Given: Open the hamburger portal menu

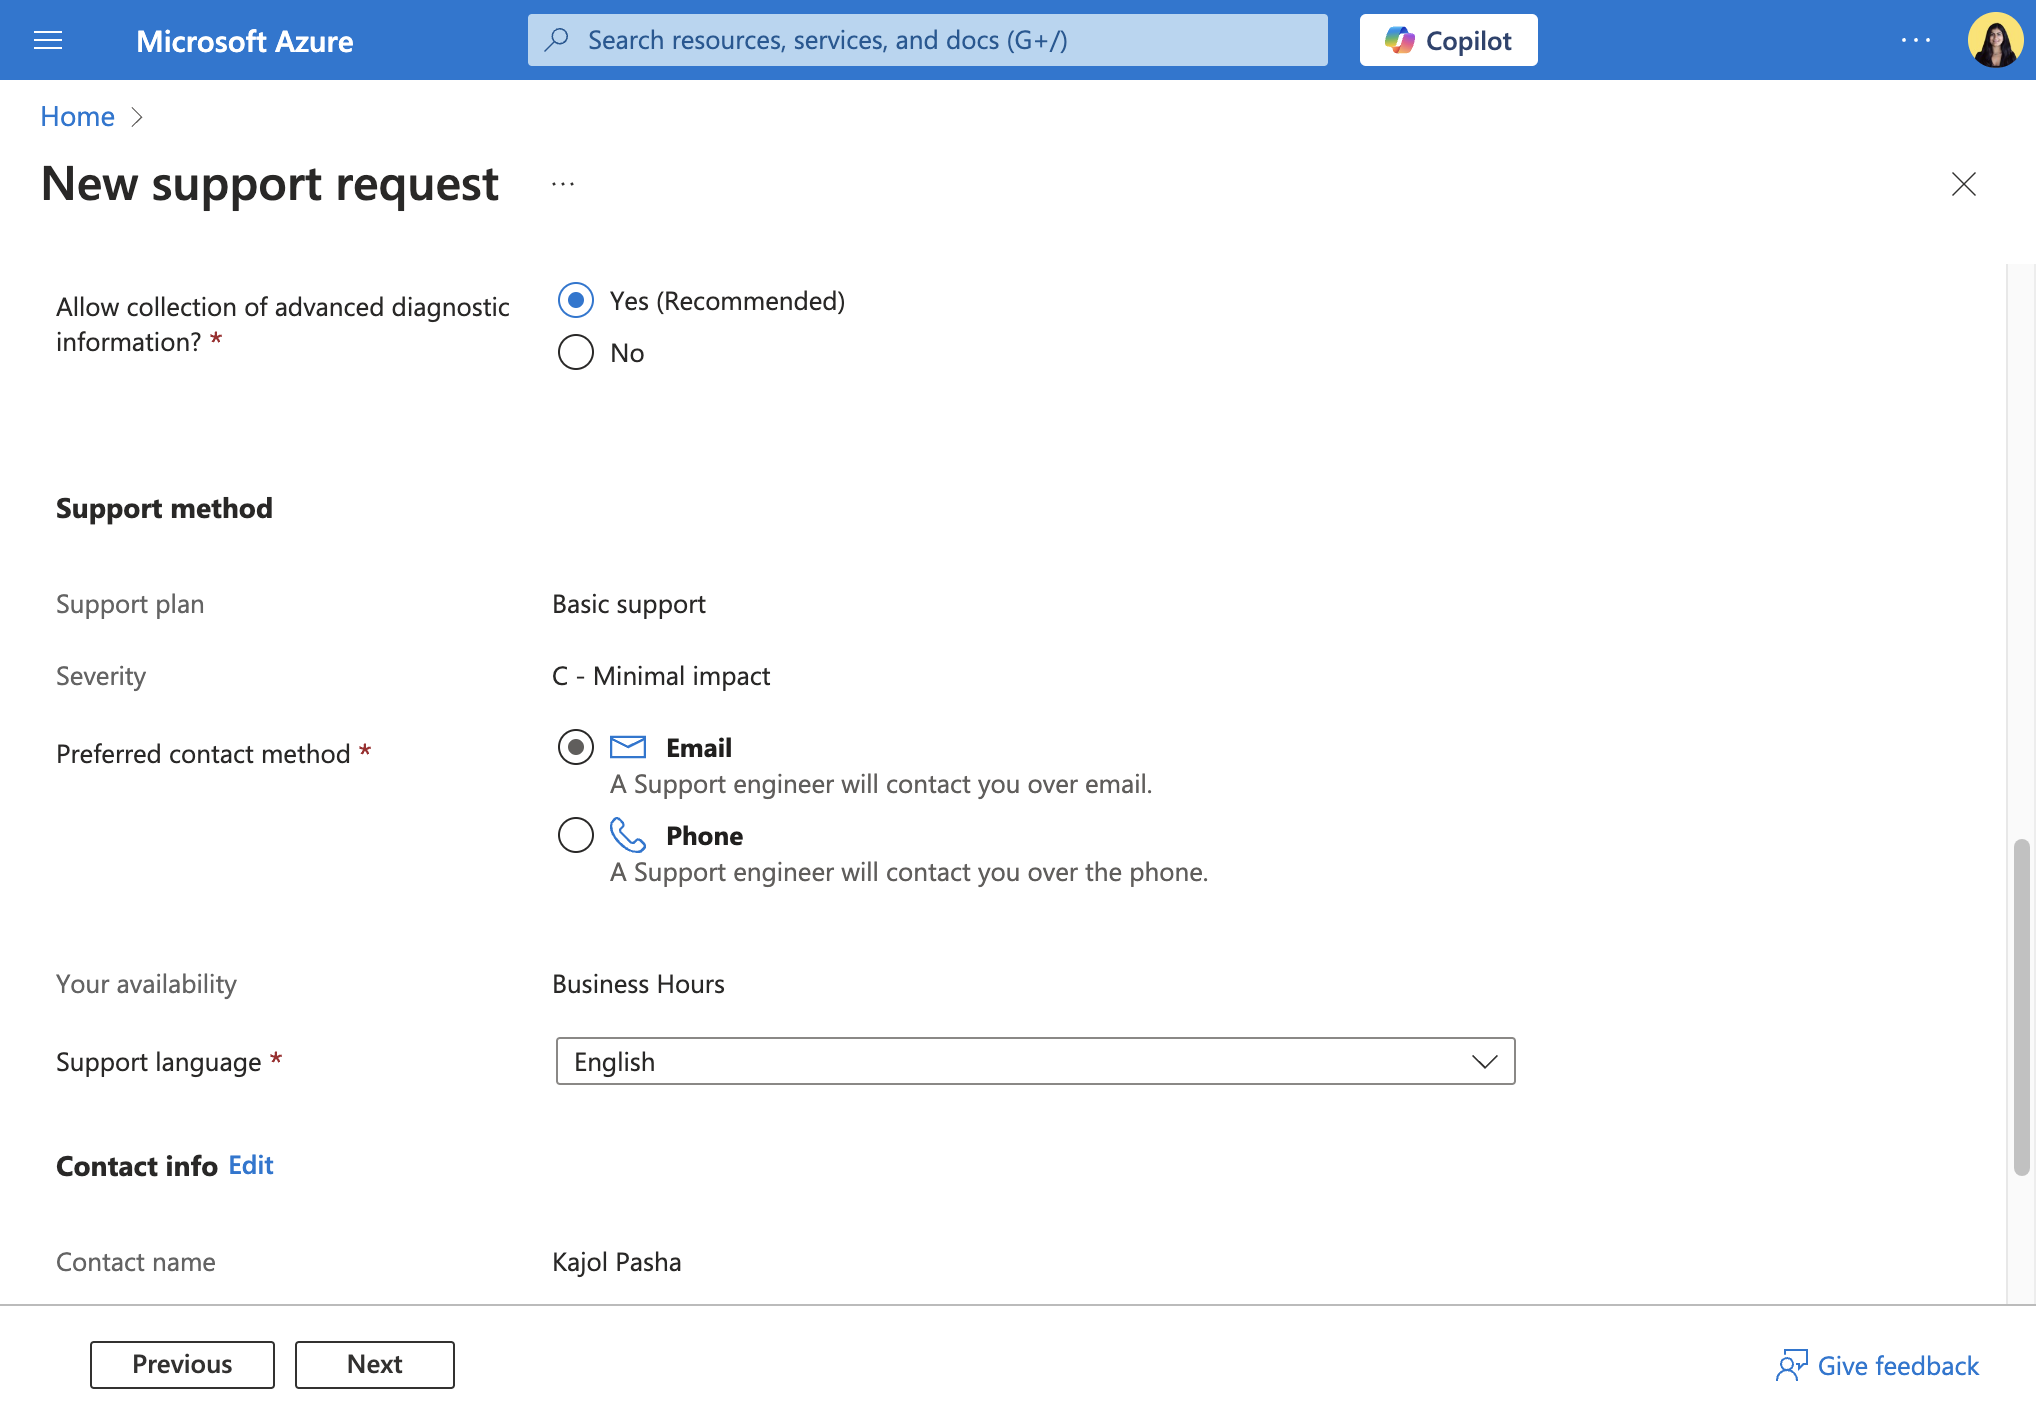Looking at the screenshot, I should (x=48, y=40).
